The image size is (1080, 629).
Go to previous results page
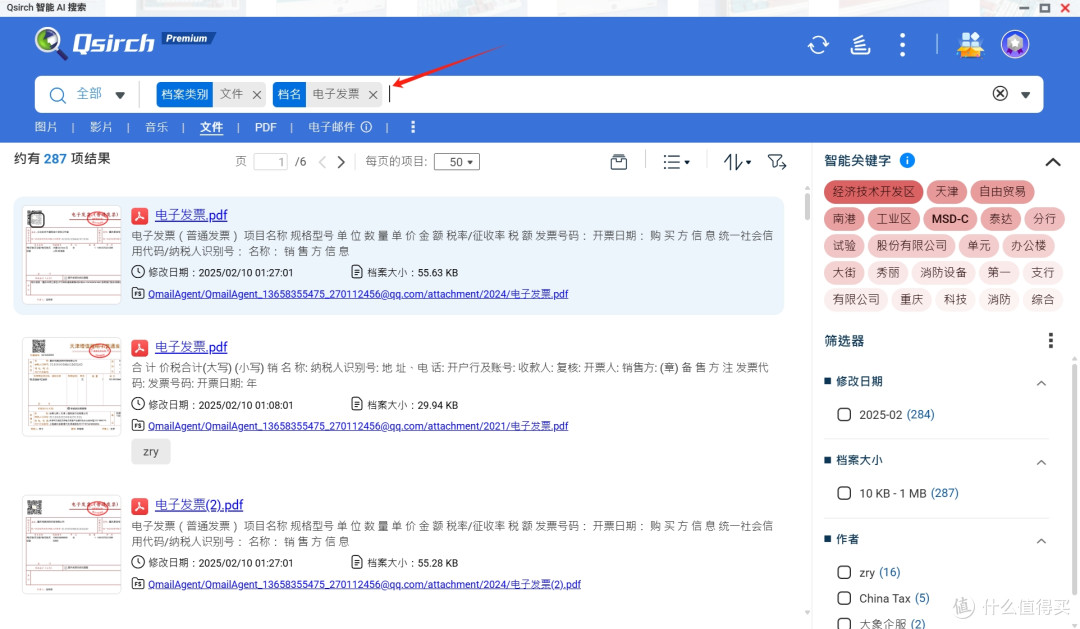322,162
